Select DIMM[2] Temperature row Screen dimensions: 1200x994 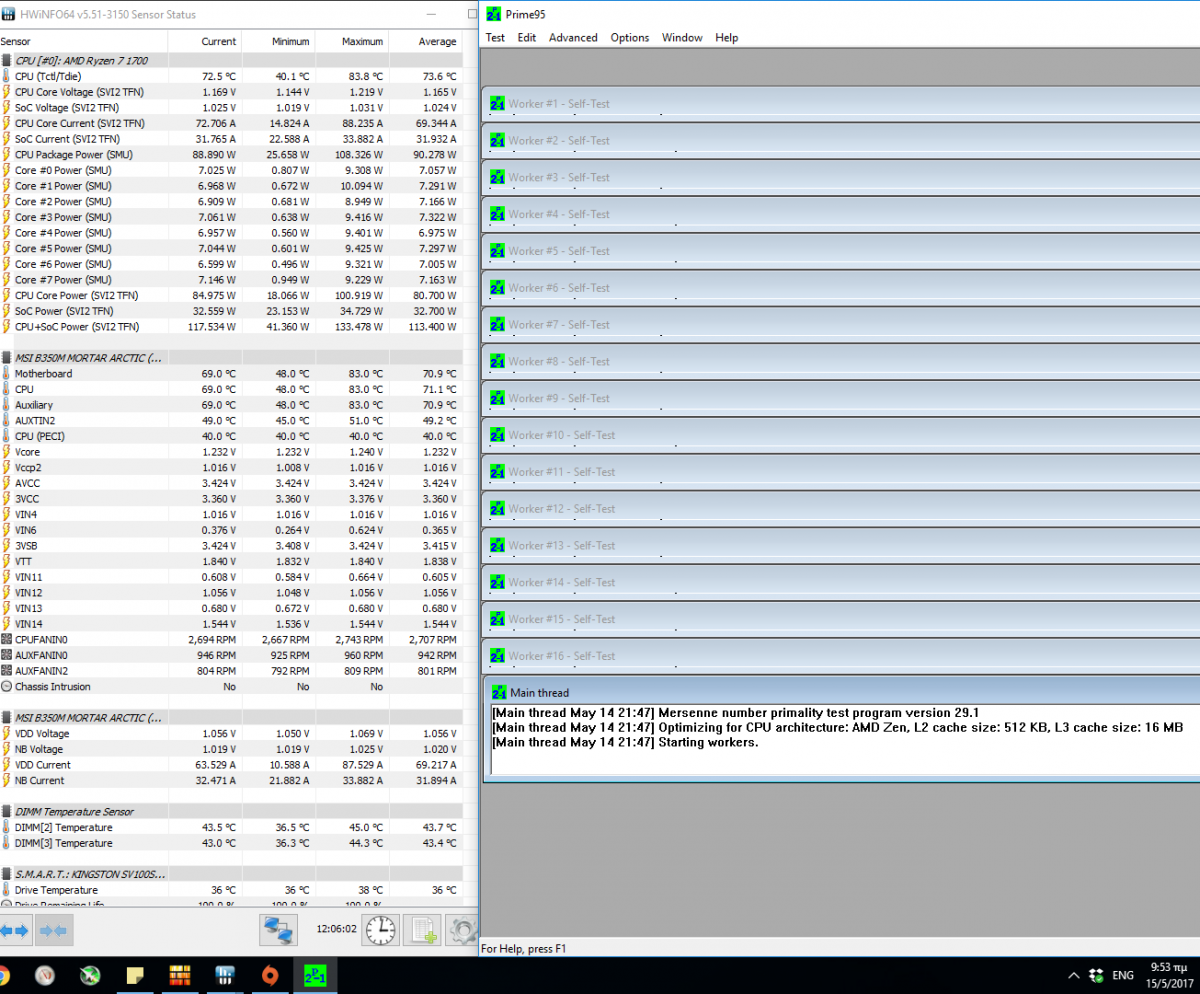click(x=230, y=827)
